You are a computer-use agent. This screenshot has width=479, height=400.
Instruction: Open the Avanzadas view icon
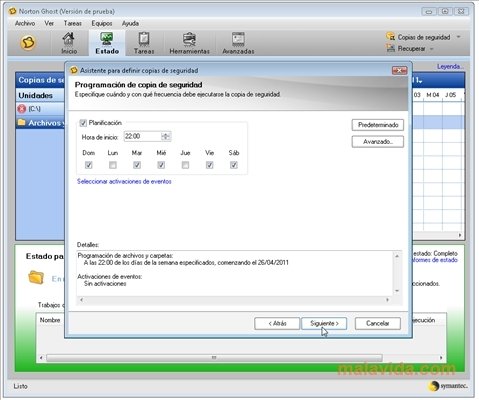coord(238,39)
